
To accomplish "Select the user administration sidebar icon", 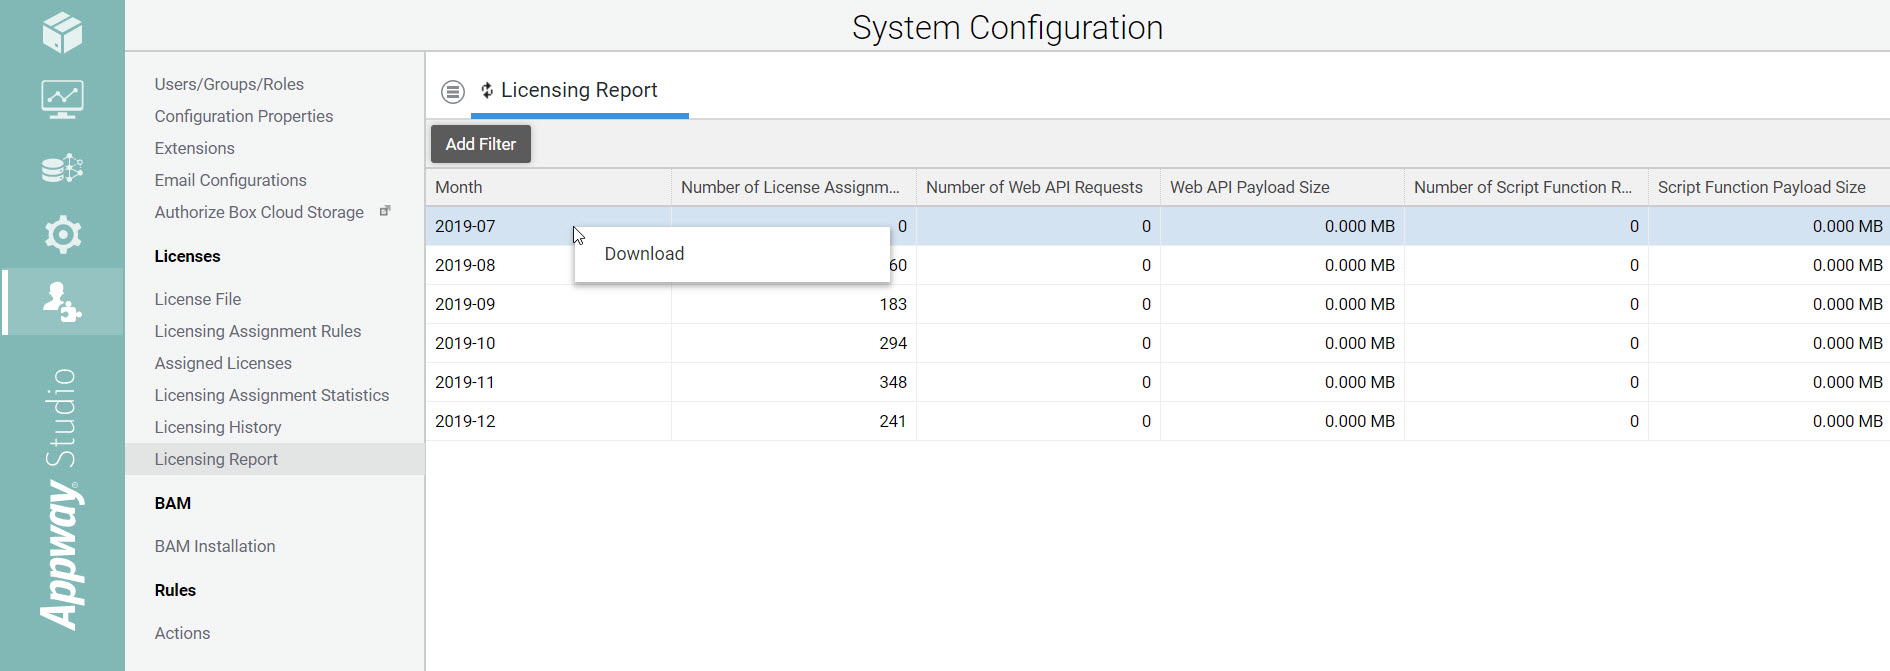I will pyautogui.click(x=62, y=302).
